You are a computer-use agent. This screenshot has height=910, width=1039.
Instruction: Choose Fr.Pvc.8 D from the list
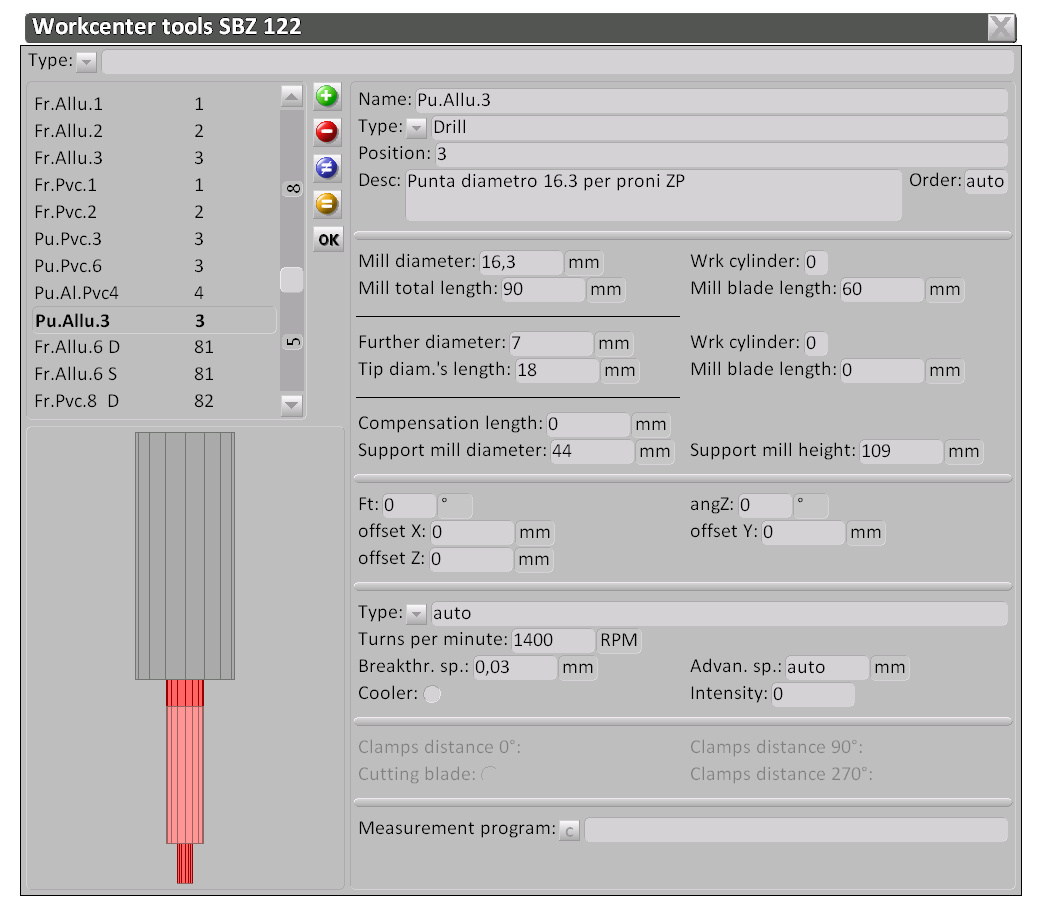[76, 401]
